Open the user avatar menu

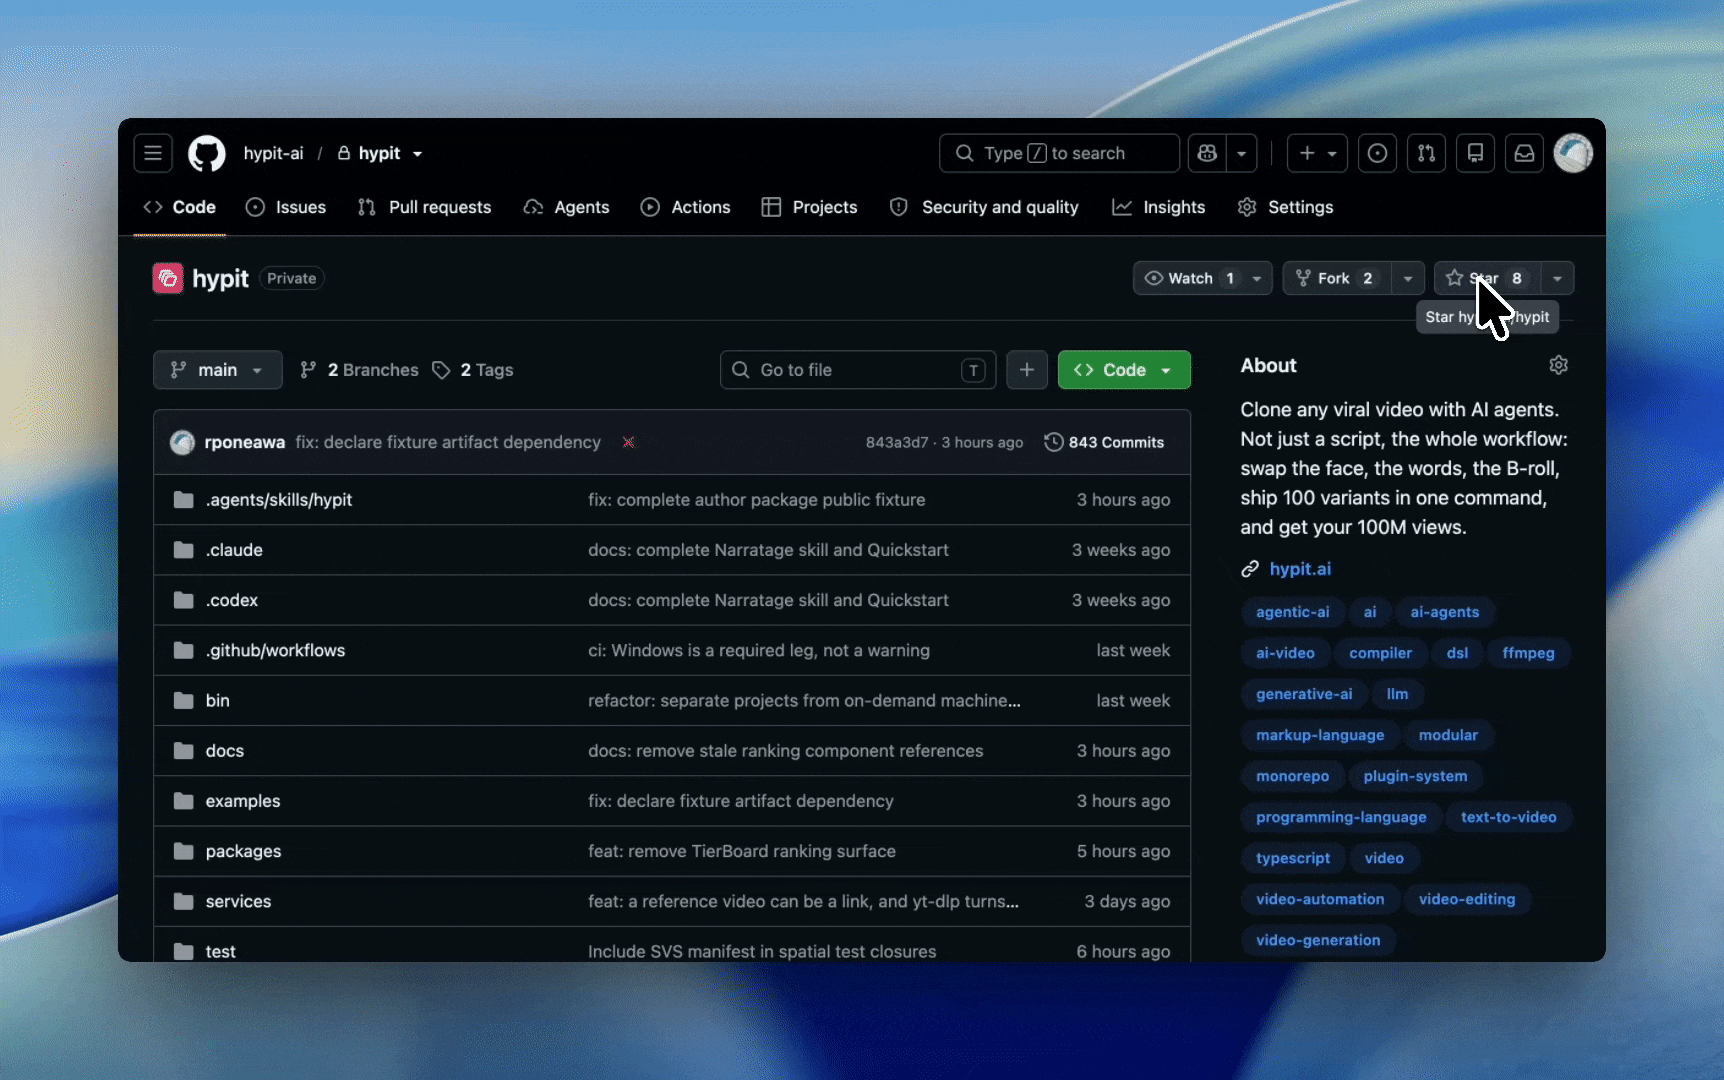tap(1573, 153)
